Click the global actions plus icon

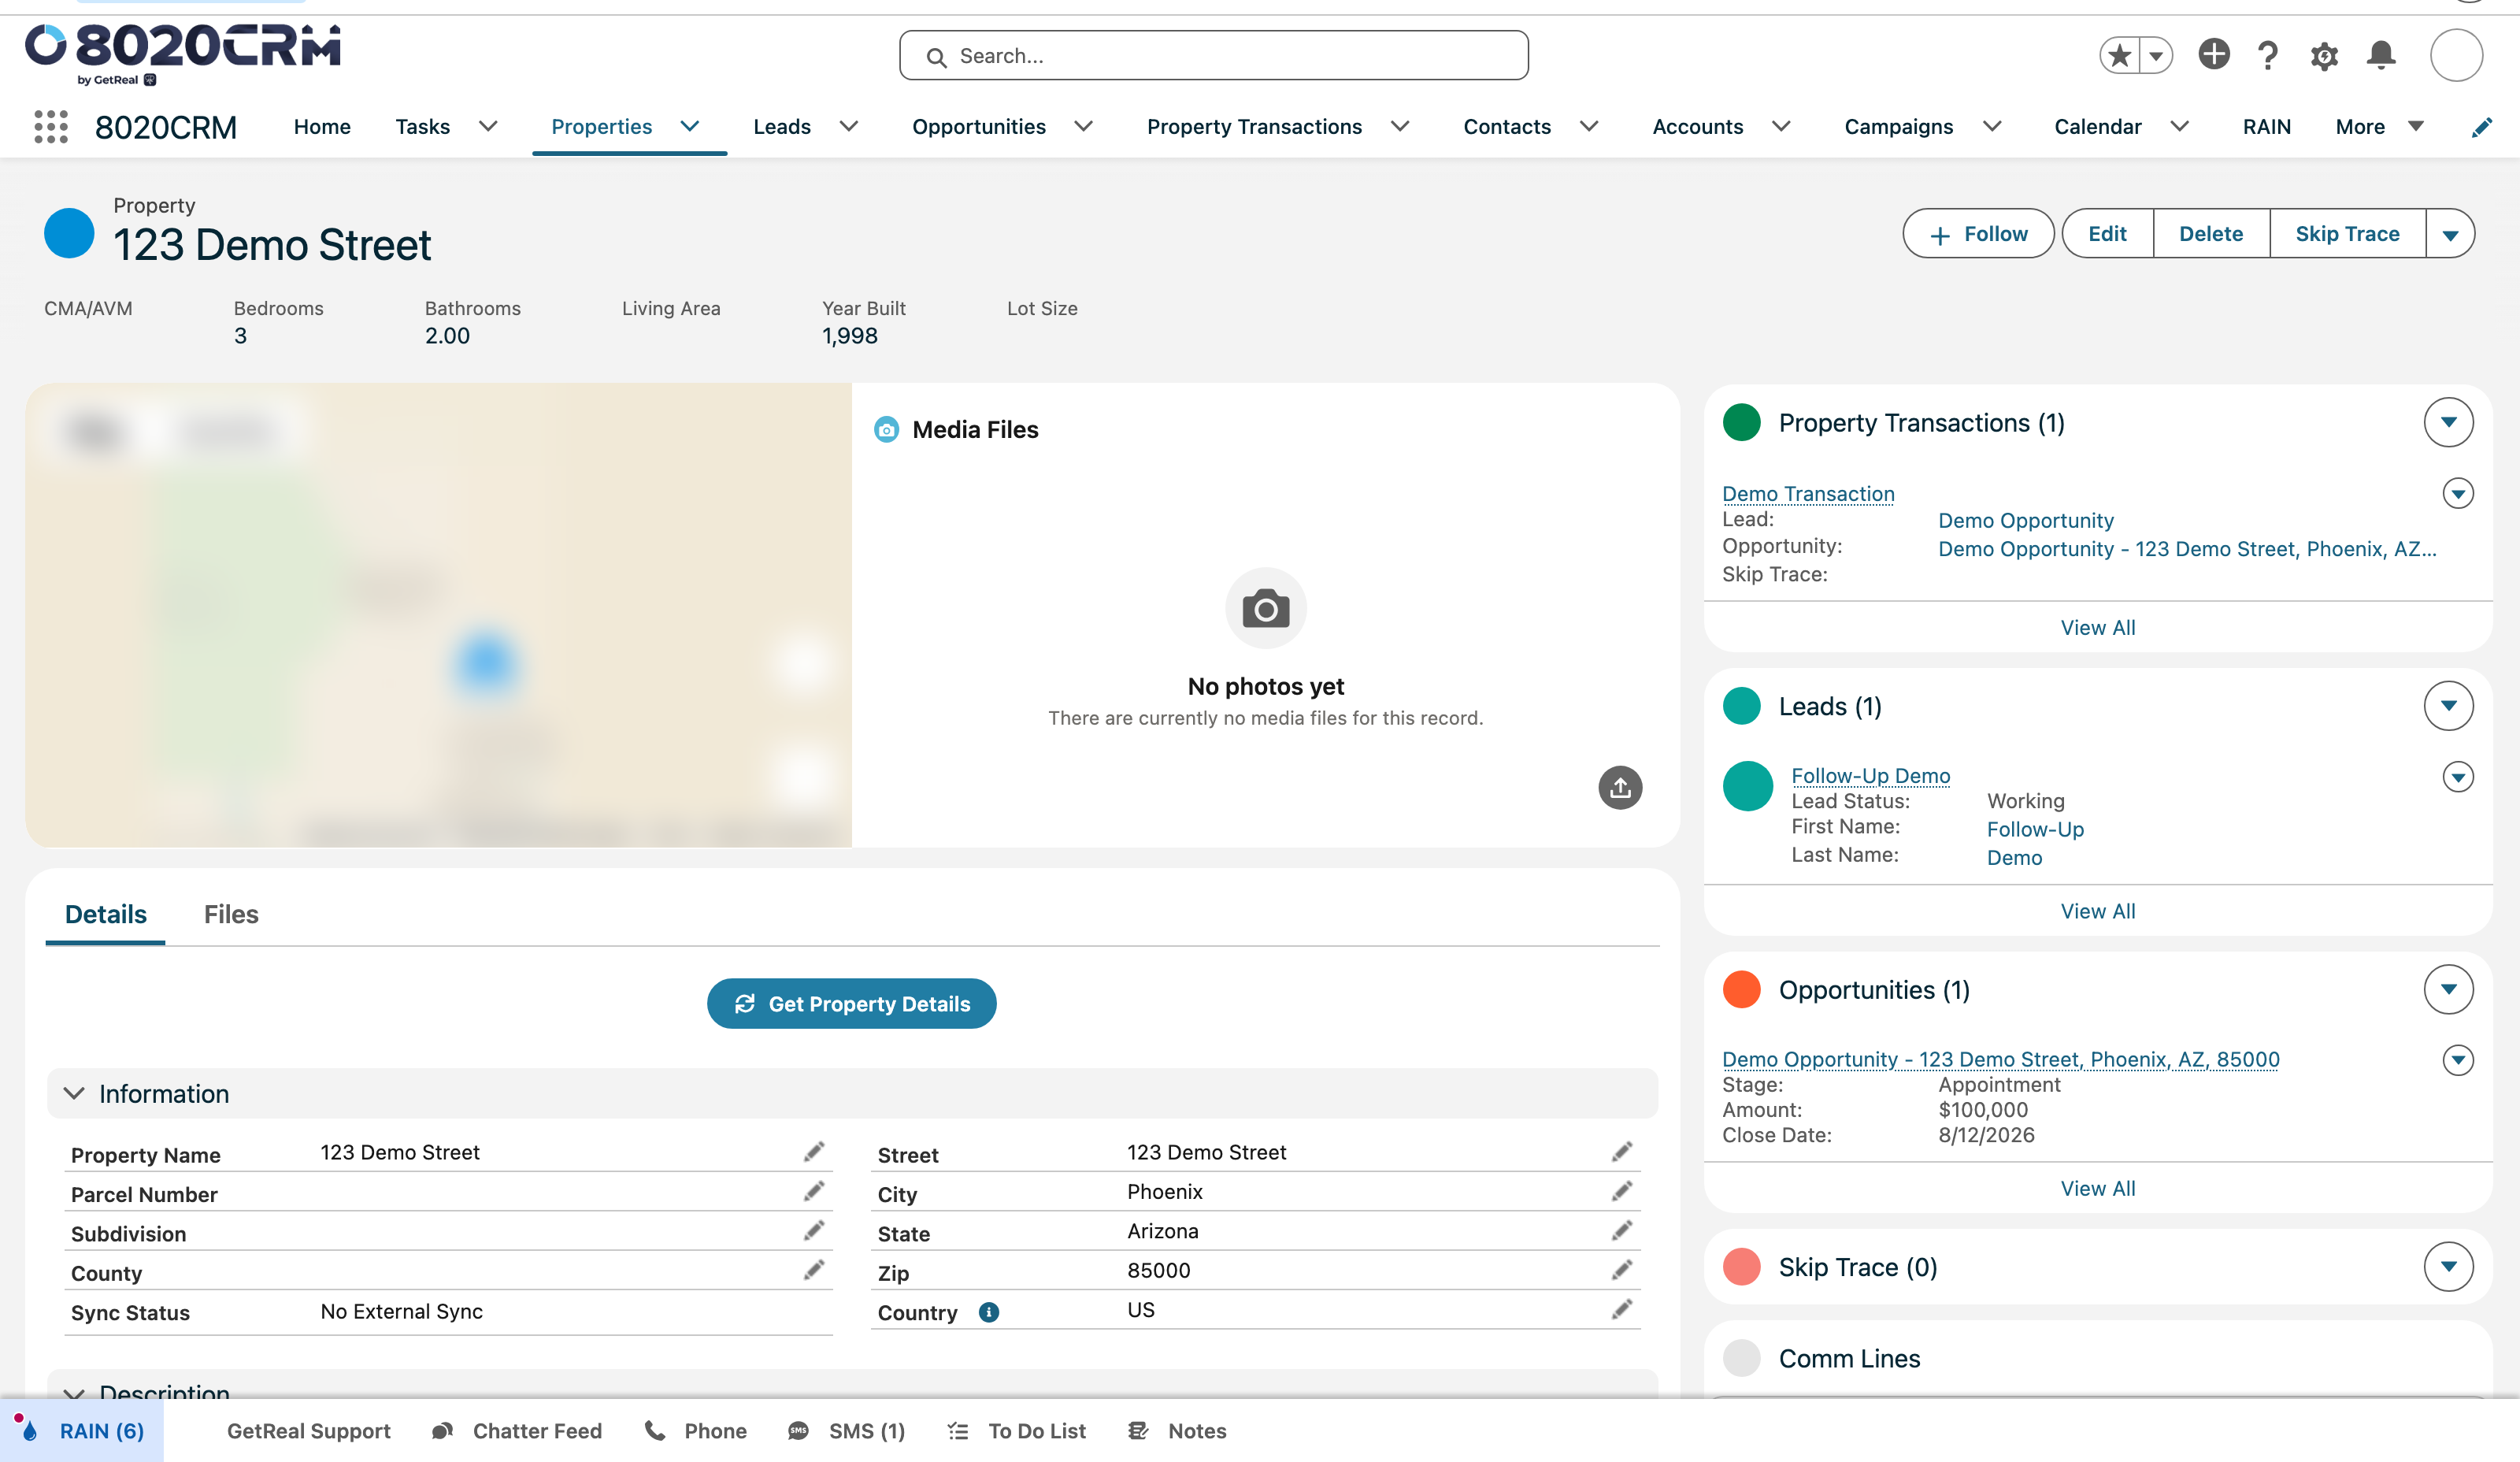pos(2214,54)
